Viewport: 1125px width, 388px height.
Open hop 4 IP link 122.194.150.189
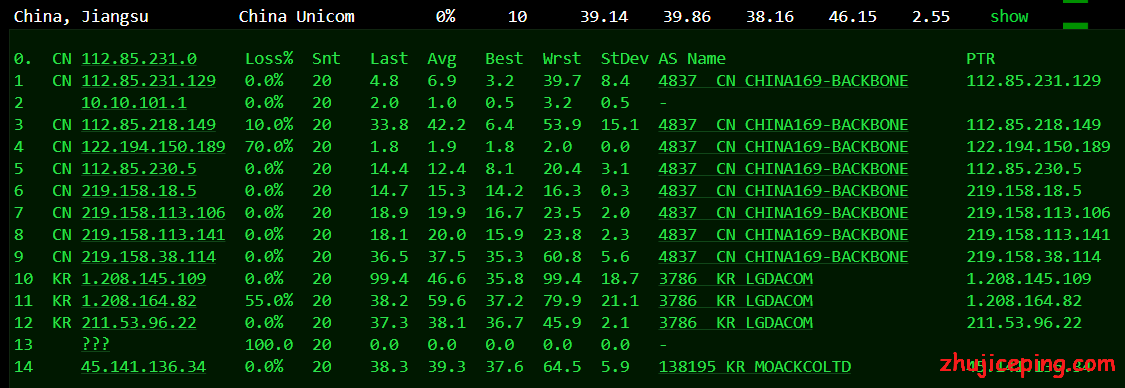tap(154, 147)
